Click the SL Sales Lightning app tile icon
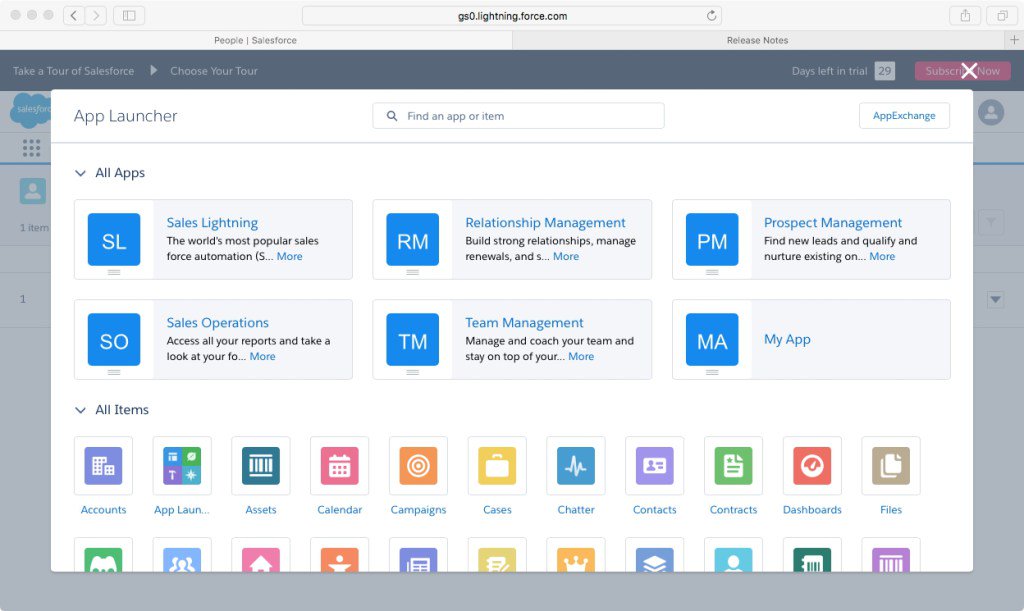Viewport: 1024px width, 611px height. click(x=114, y=240)
